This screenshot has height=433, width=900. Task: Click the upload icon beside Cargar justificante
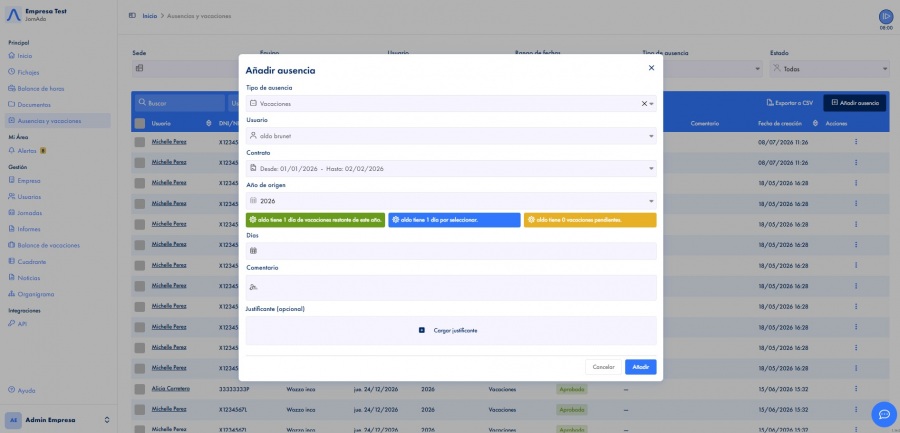422,330
